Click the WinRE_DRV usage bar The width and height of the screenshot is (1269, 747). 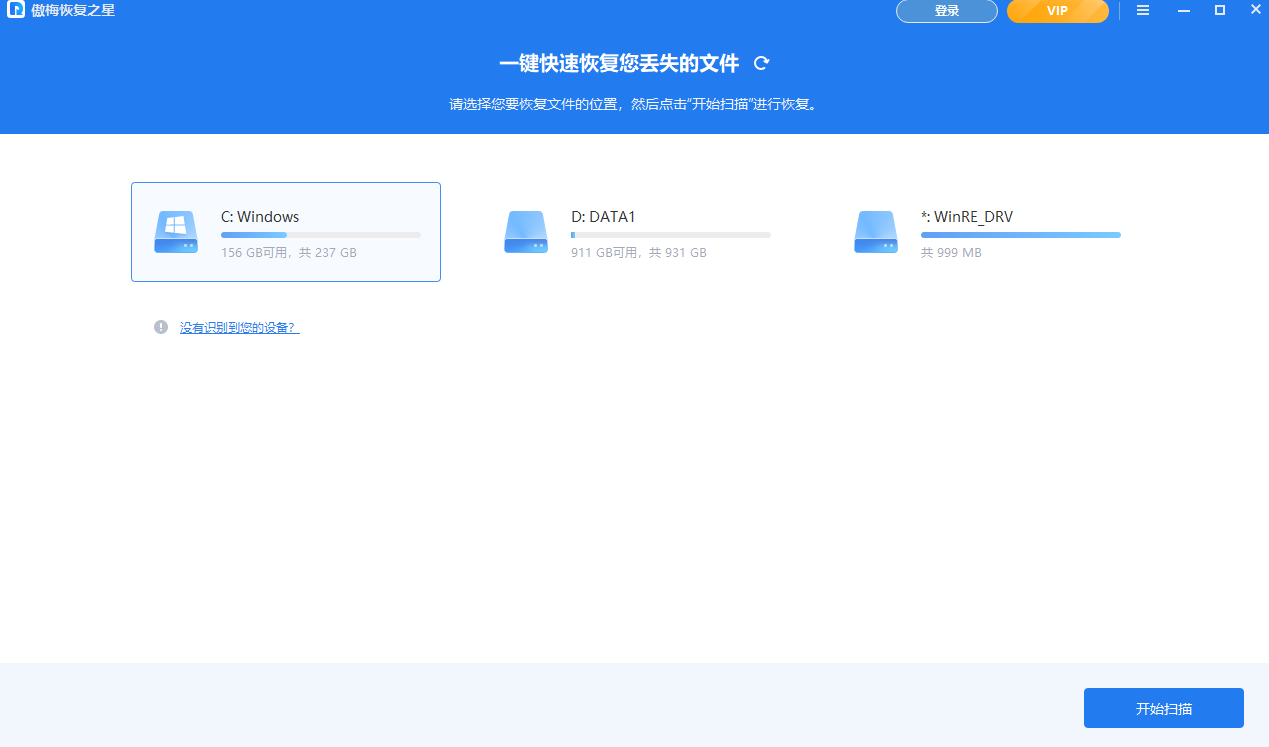pyautogui.click(x=1020, y=234)
